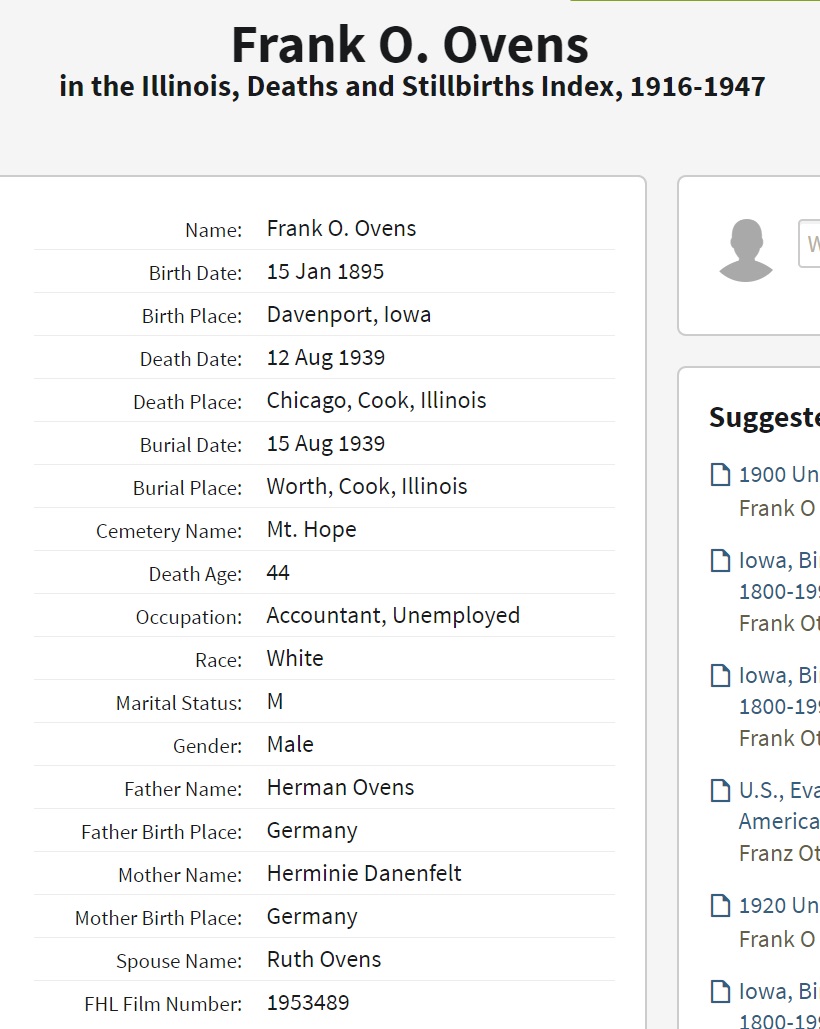Image resolution: width=820 pixels, height=1029 pixels.
Task: Click the document icon beside first Iowa record
Action: [720, 561]
